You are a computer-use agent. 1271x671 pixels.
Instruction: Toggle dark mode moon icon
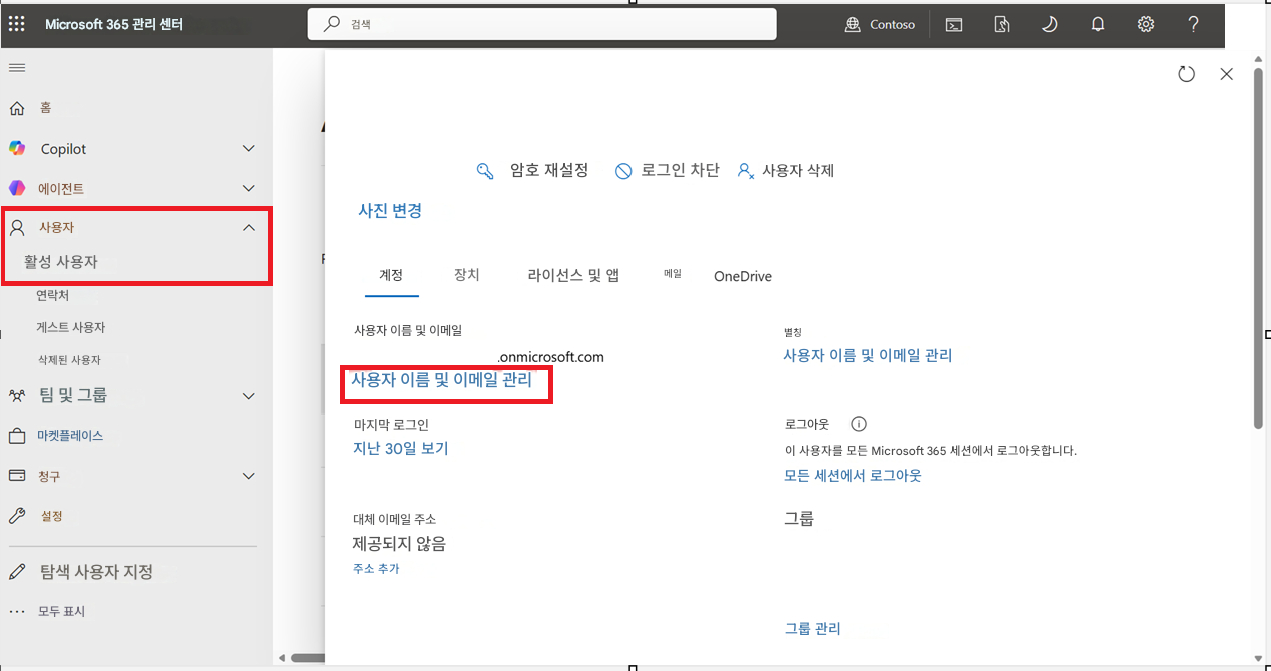point(1050,25)
